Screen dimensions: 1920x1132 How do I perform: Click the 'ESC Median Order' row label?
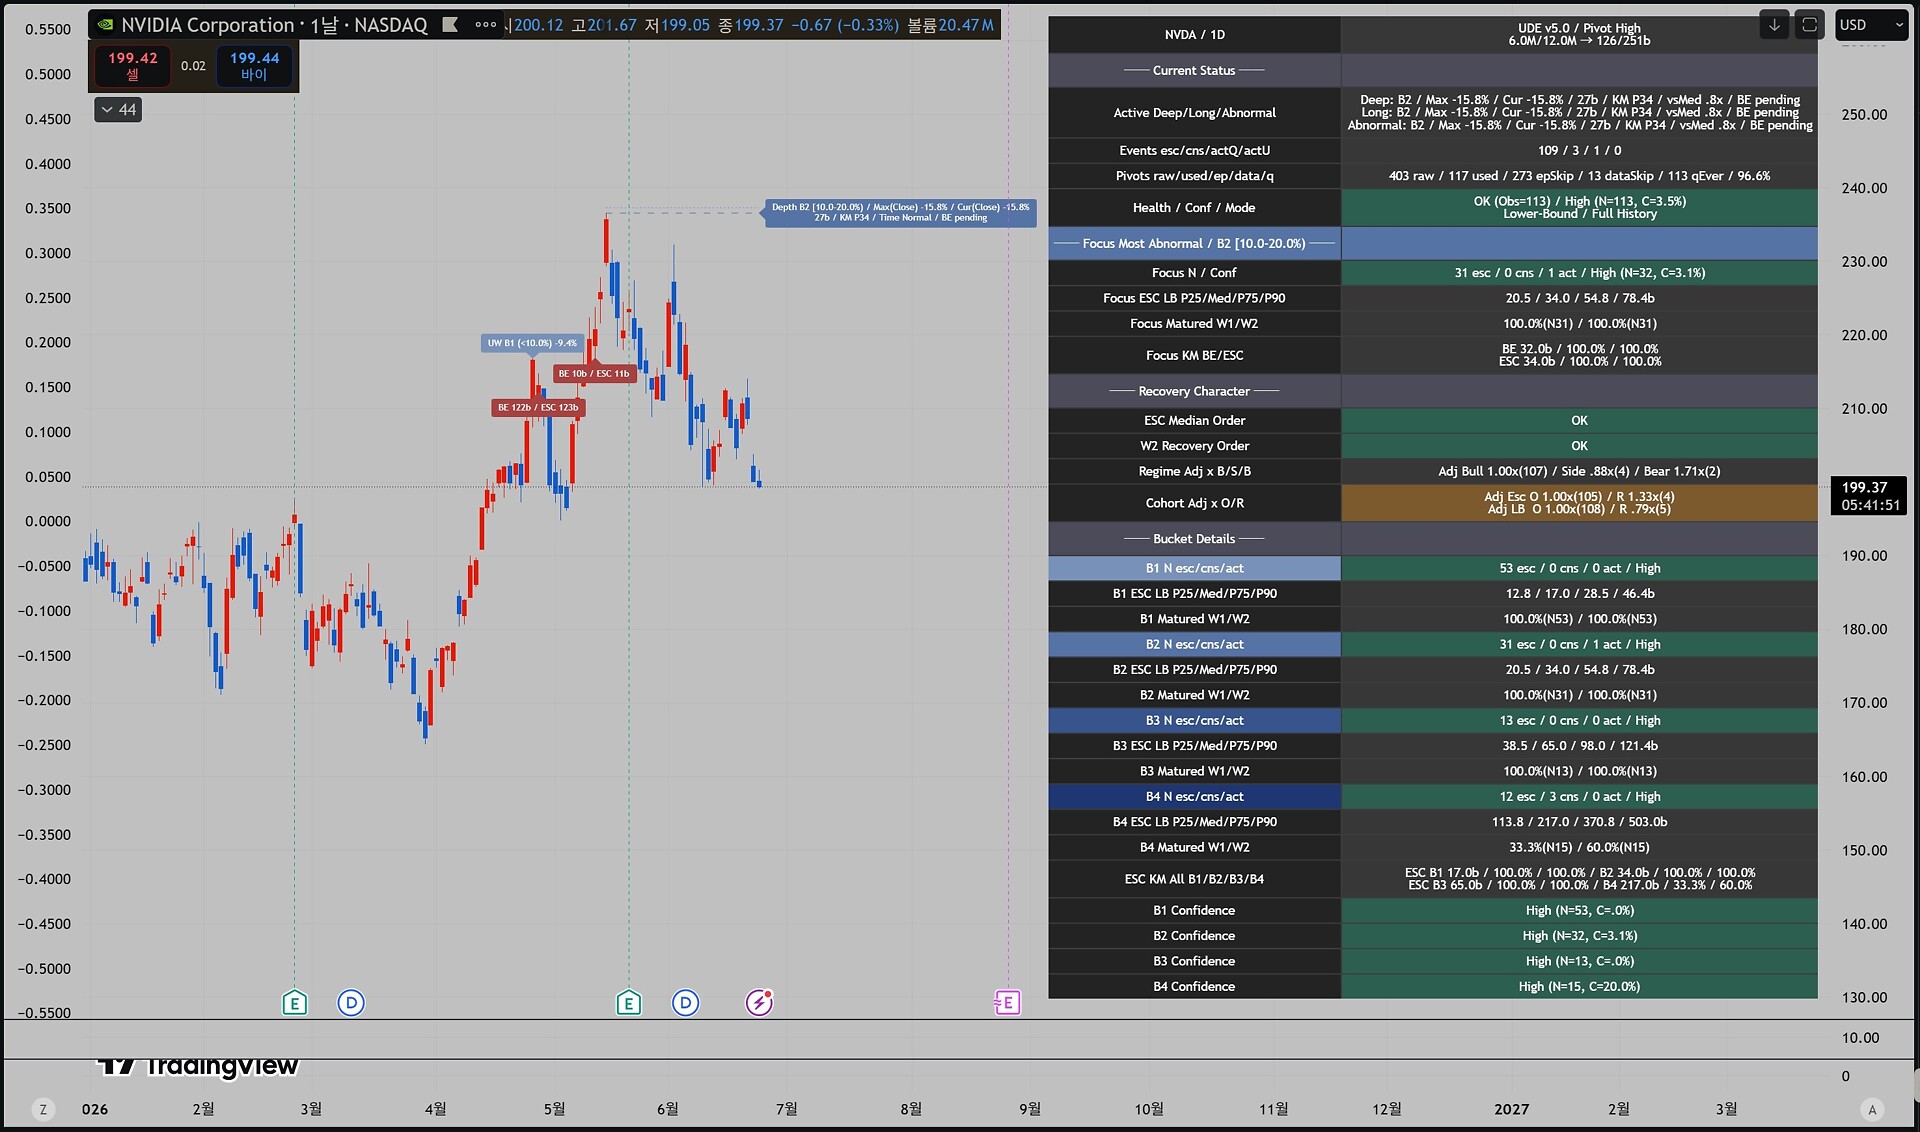1194,420
